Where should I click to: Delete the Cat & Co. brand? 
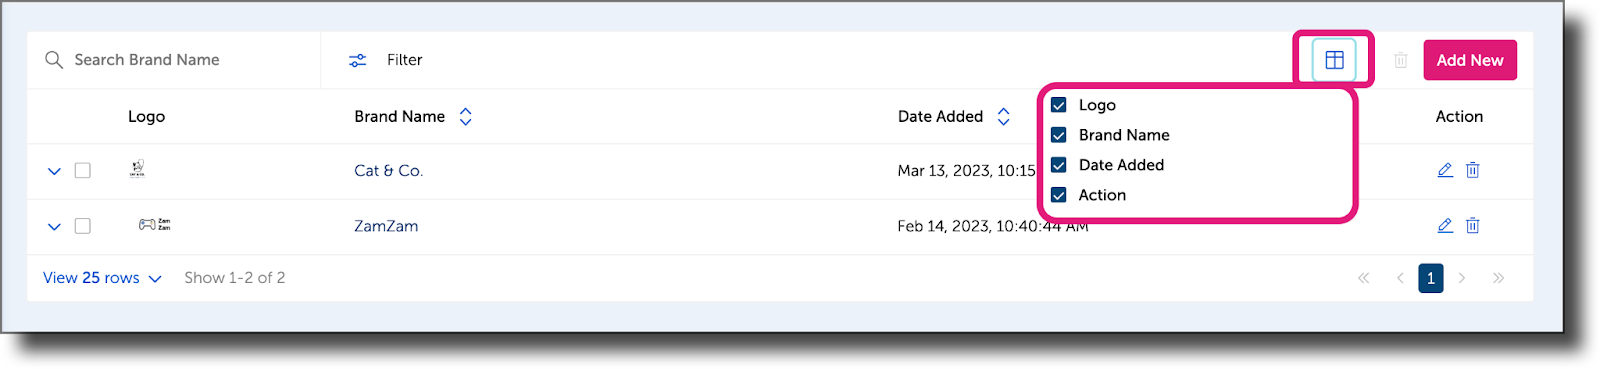[1473, 170]
